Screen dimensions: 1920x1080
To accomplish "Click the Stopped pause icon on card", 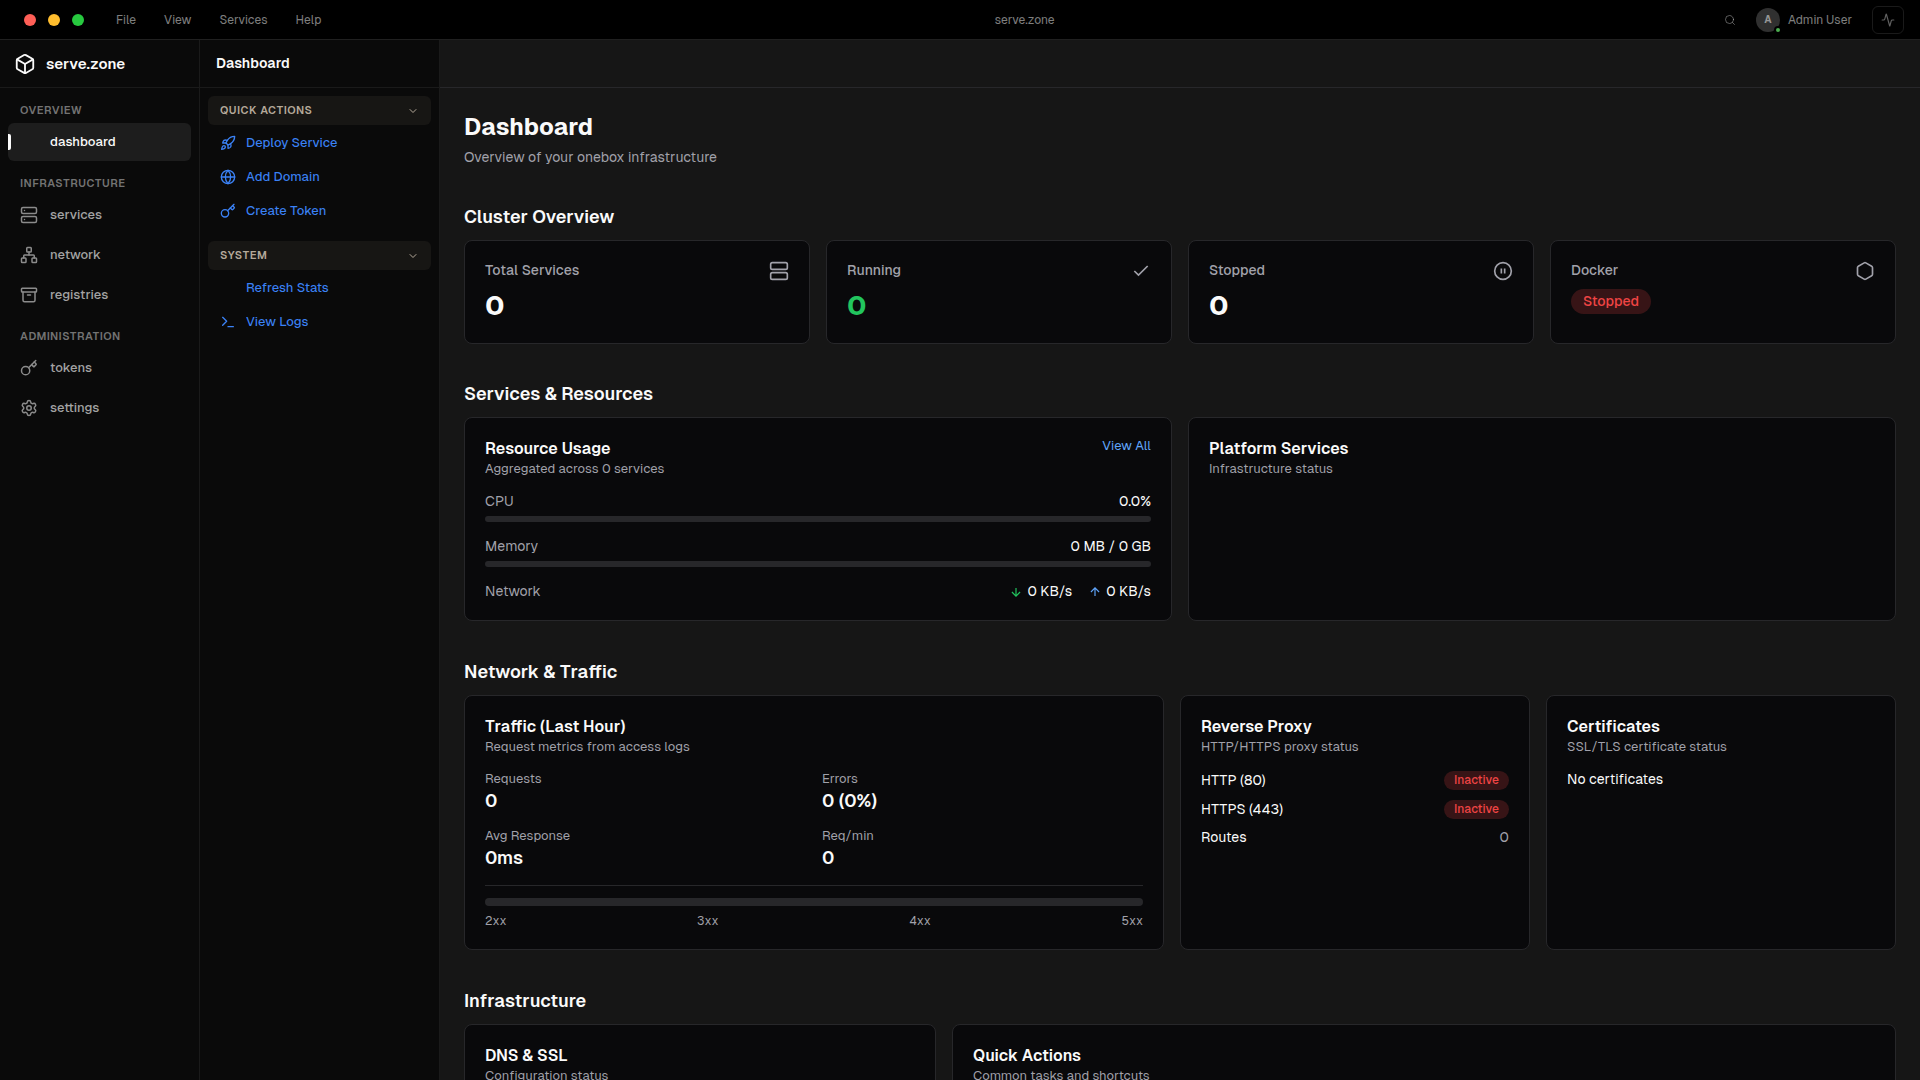I will tap(1502, 271).
